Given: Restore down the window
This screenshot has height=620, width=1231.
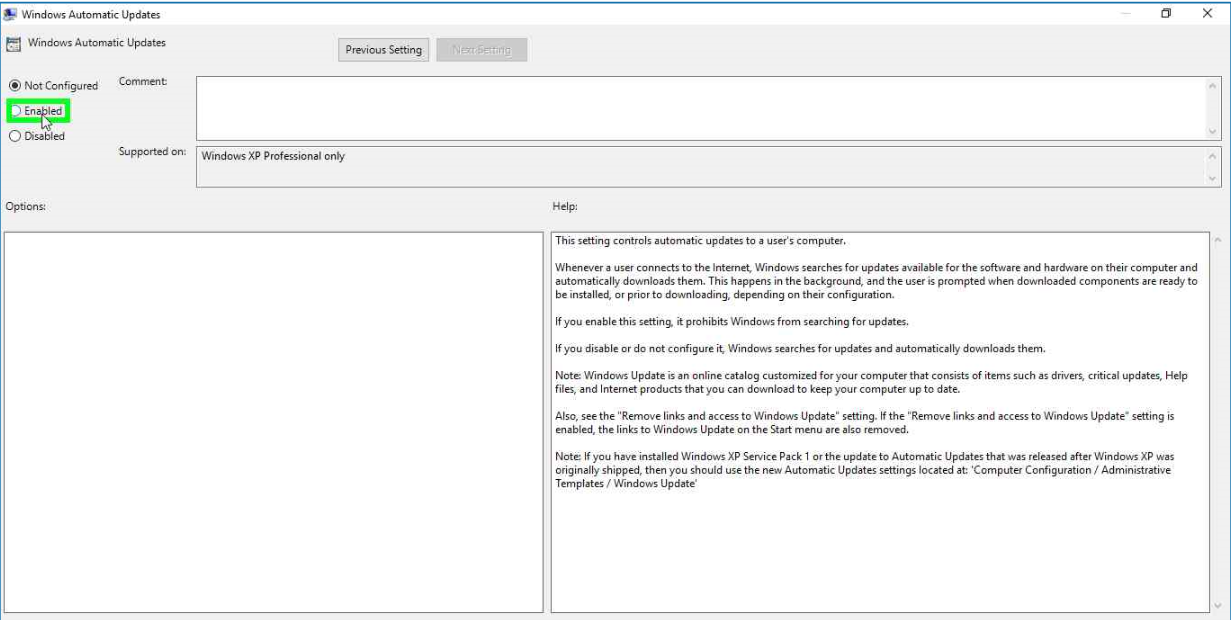Looking at the screenshot, I should [x=1166, y=14].
